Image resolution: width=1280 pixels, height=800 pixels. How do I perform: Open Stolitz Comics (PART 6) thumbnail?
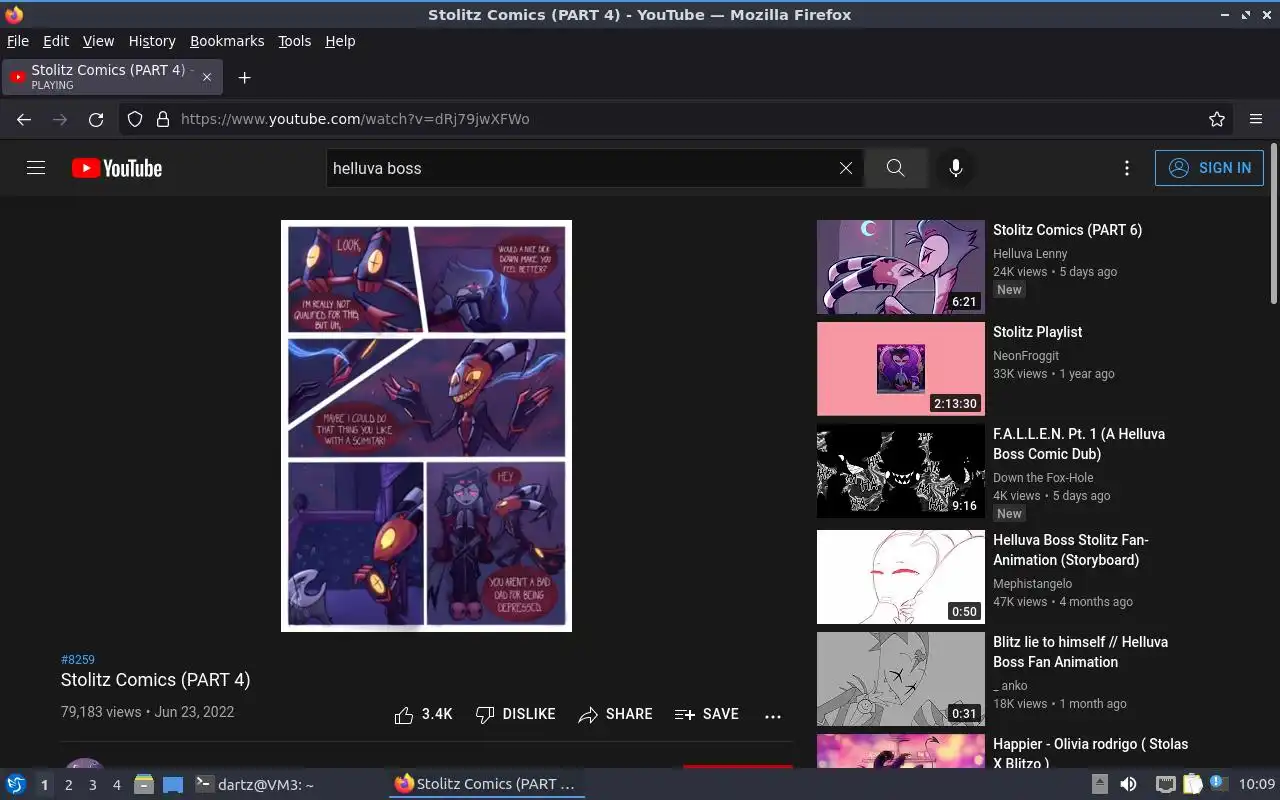pyautogui.click(x=901, y=267)
